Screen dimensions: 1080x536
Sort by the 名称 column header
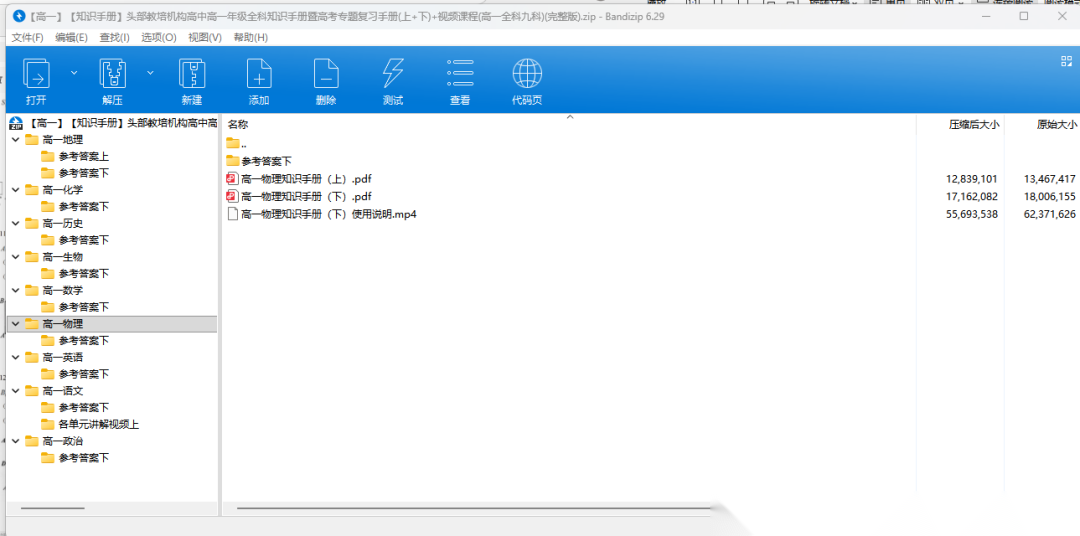coord(238,125)
